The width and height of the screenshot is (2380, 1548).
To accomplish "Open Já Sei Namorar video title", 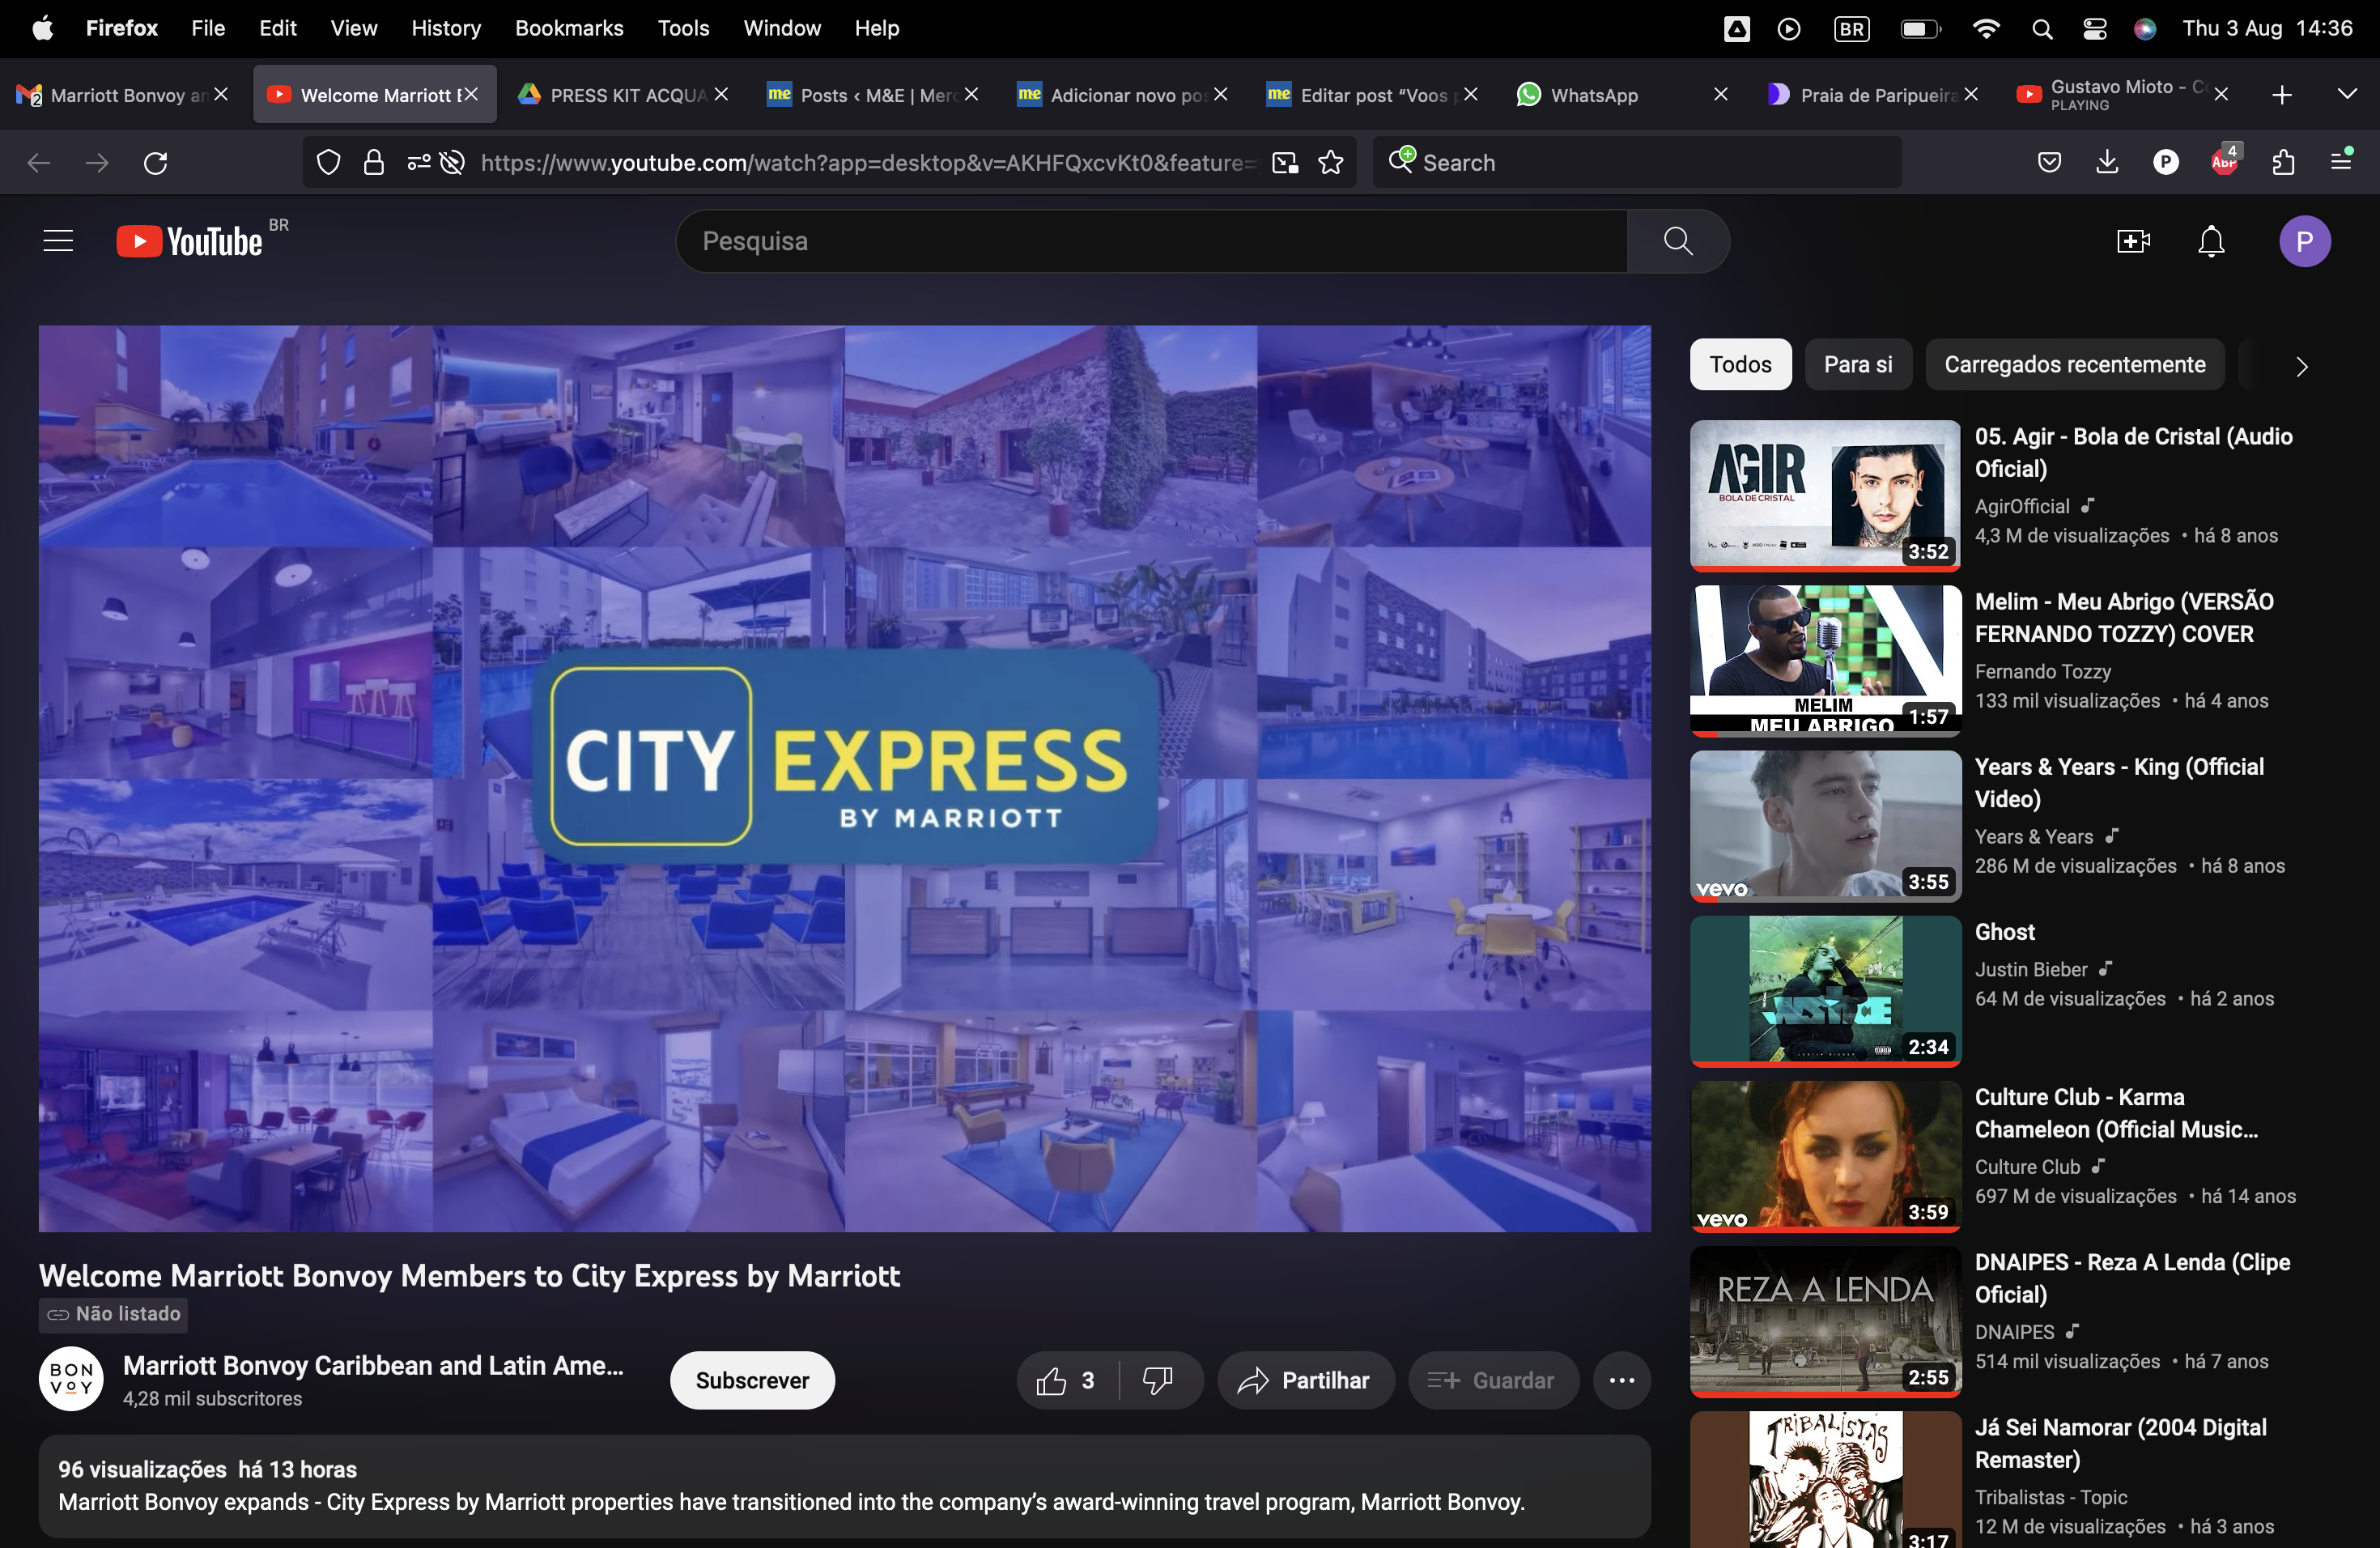I will click(2120, 1444).
